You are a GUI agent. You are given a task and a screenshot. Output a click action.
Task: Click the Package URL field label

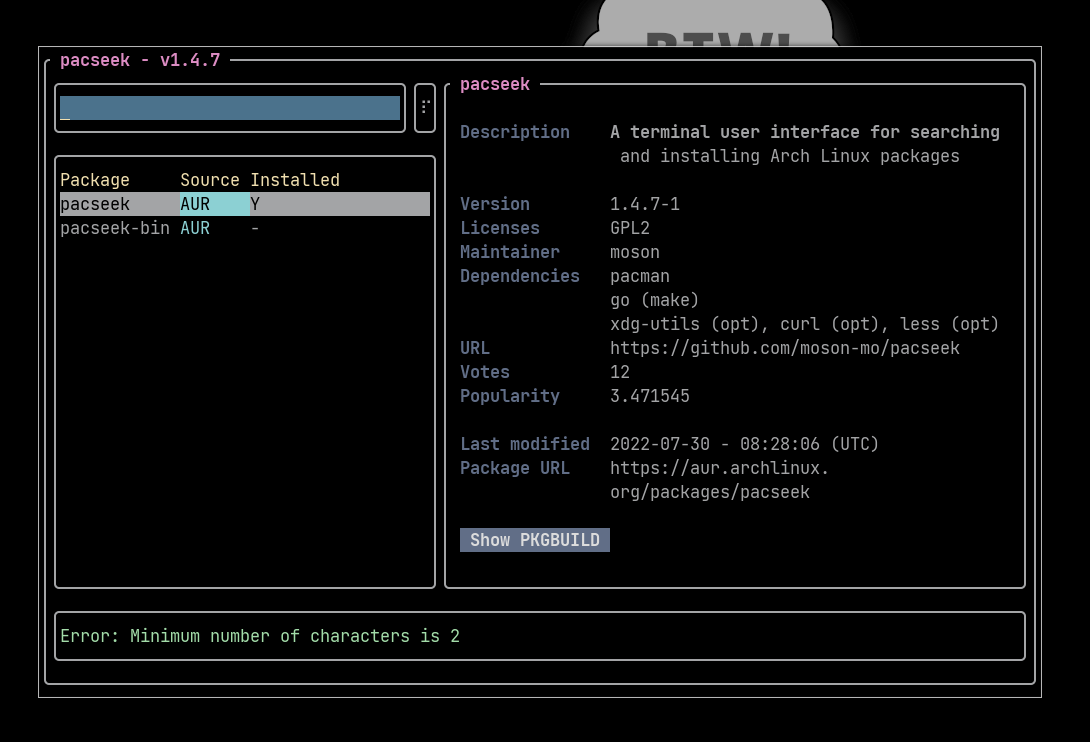click(x=514, y=468)
